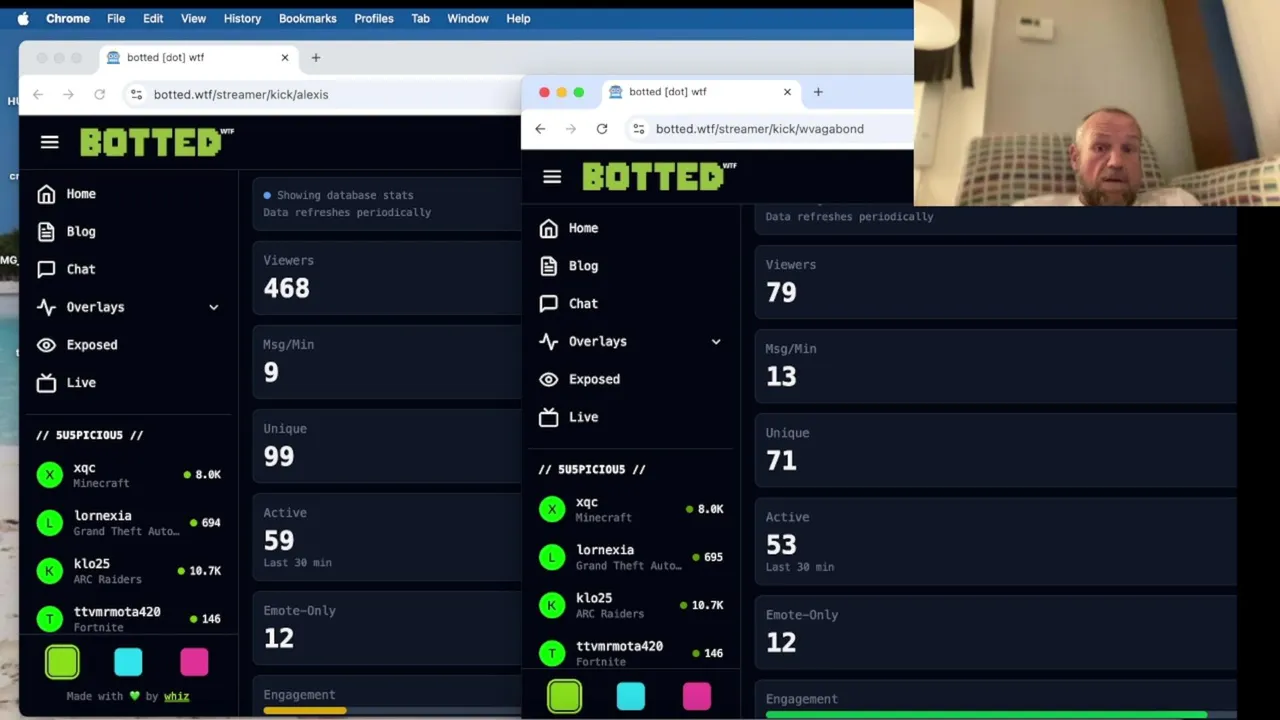Click Active 59 stat in back window
Image resolution: width=1280 pixels, height=720 pixels.
[x=387, y=538]
